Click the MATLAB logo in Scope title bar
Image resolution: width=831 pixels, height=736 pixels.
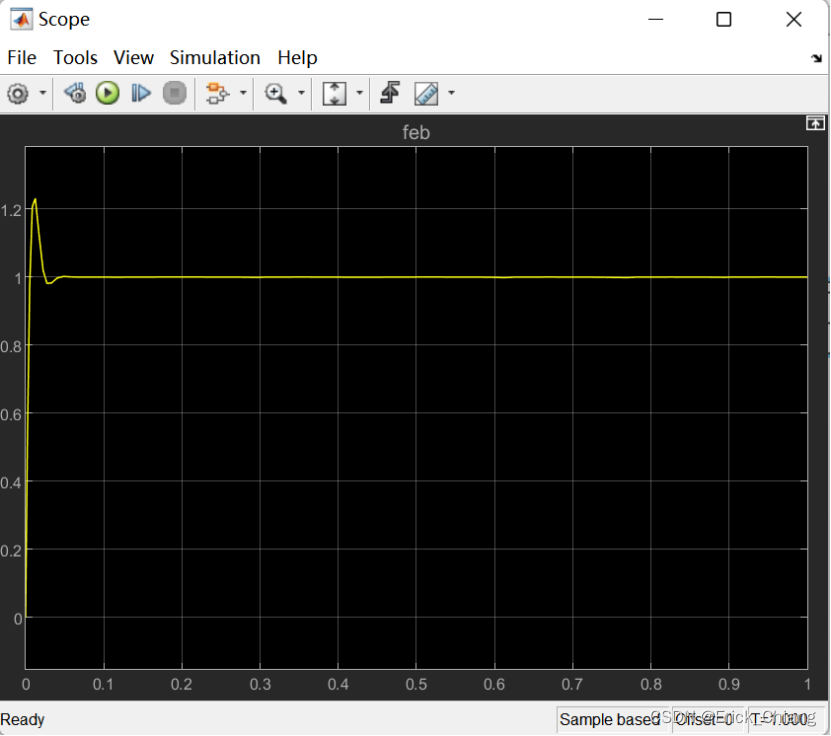(21, 20)
